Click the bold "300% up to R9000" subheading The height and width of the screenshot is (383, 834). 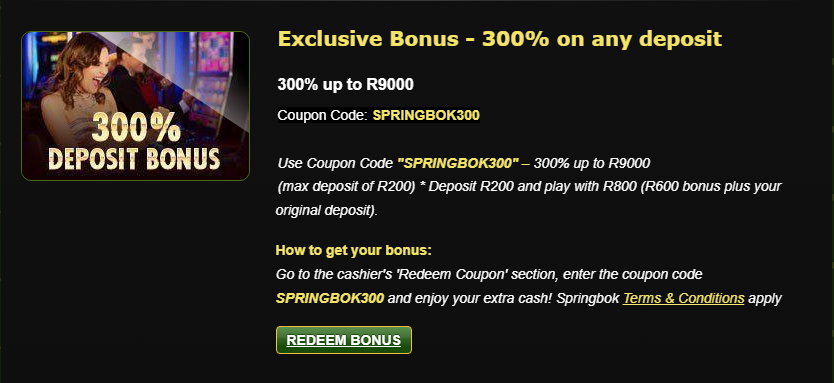point(345,85)
